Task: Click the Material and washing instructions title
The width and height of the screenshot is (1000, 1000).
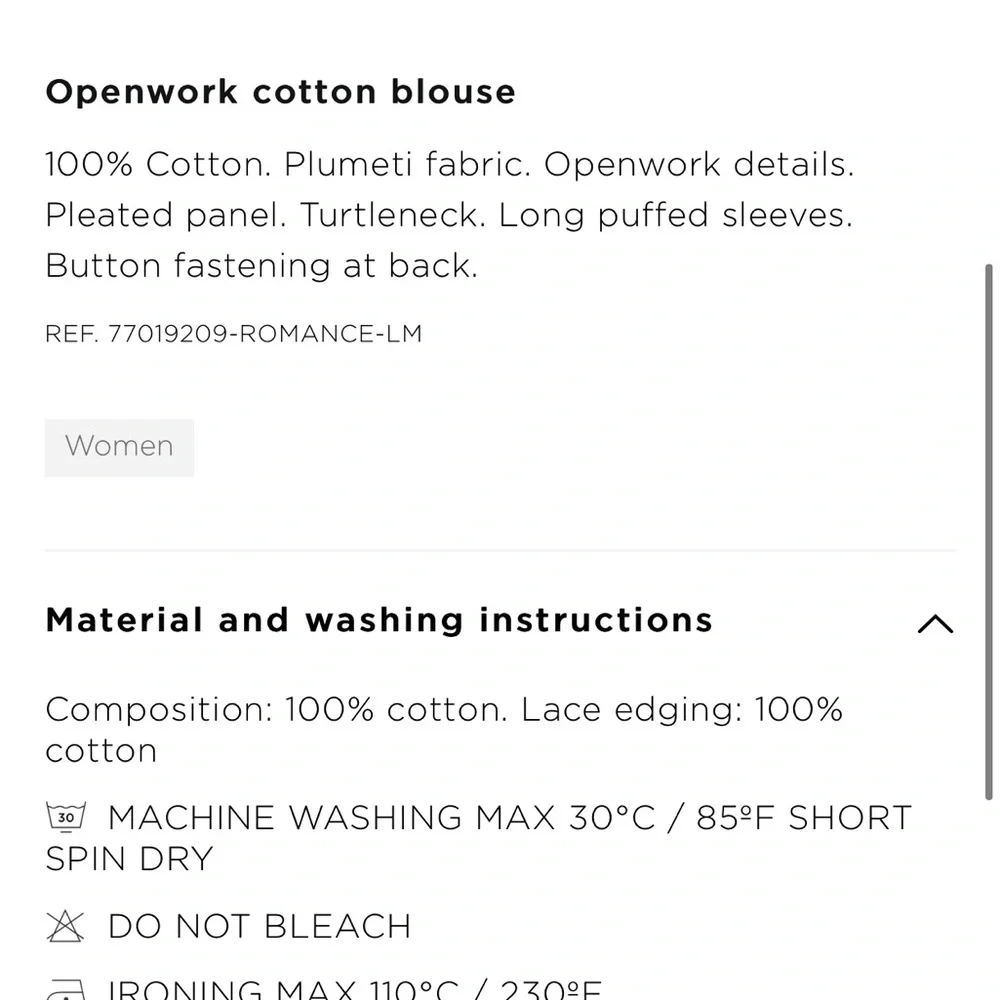Action: coord(379,620)
